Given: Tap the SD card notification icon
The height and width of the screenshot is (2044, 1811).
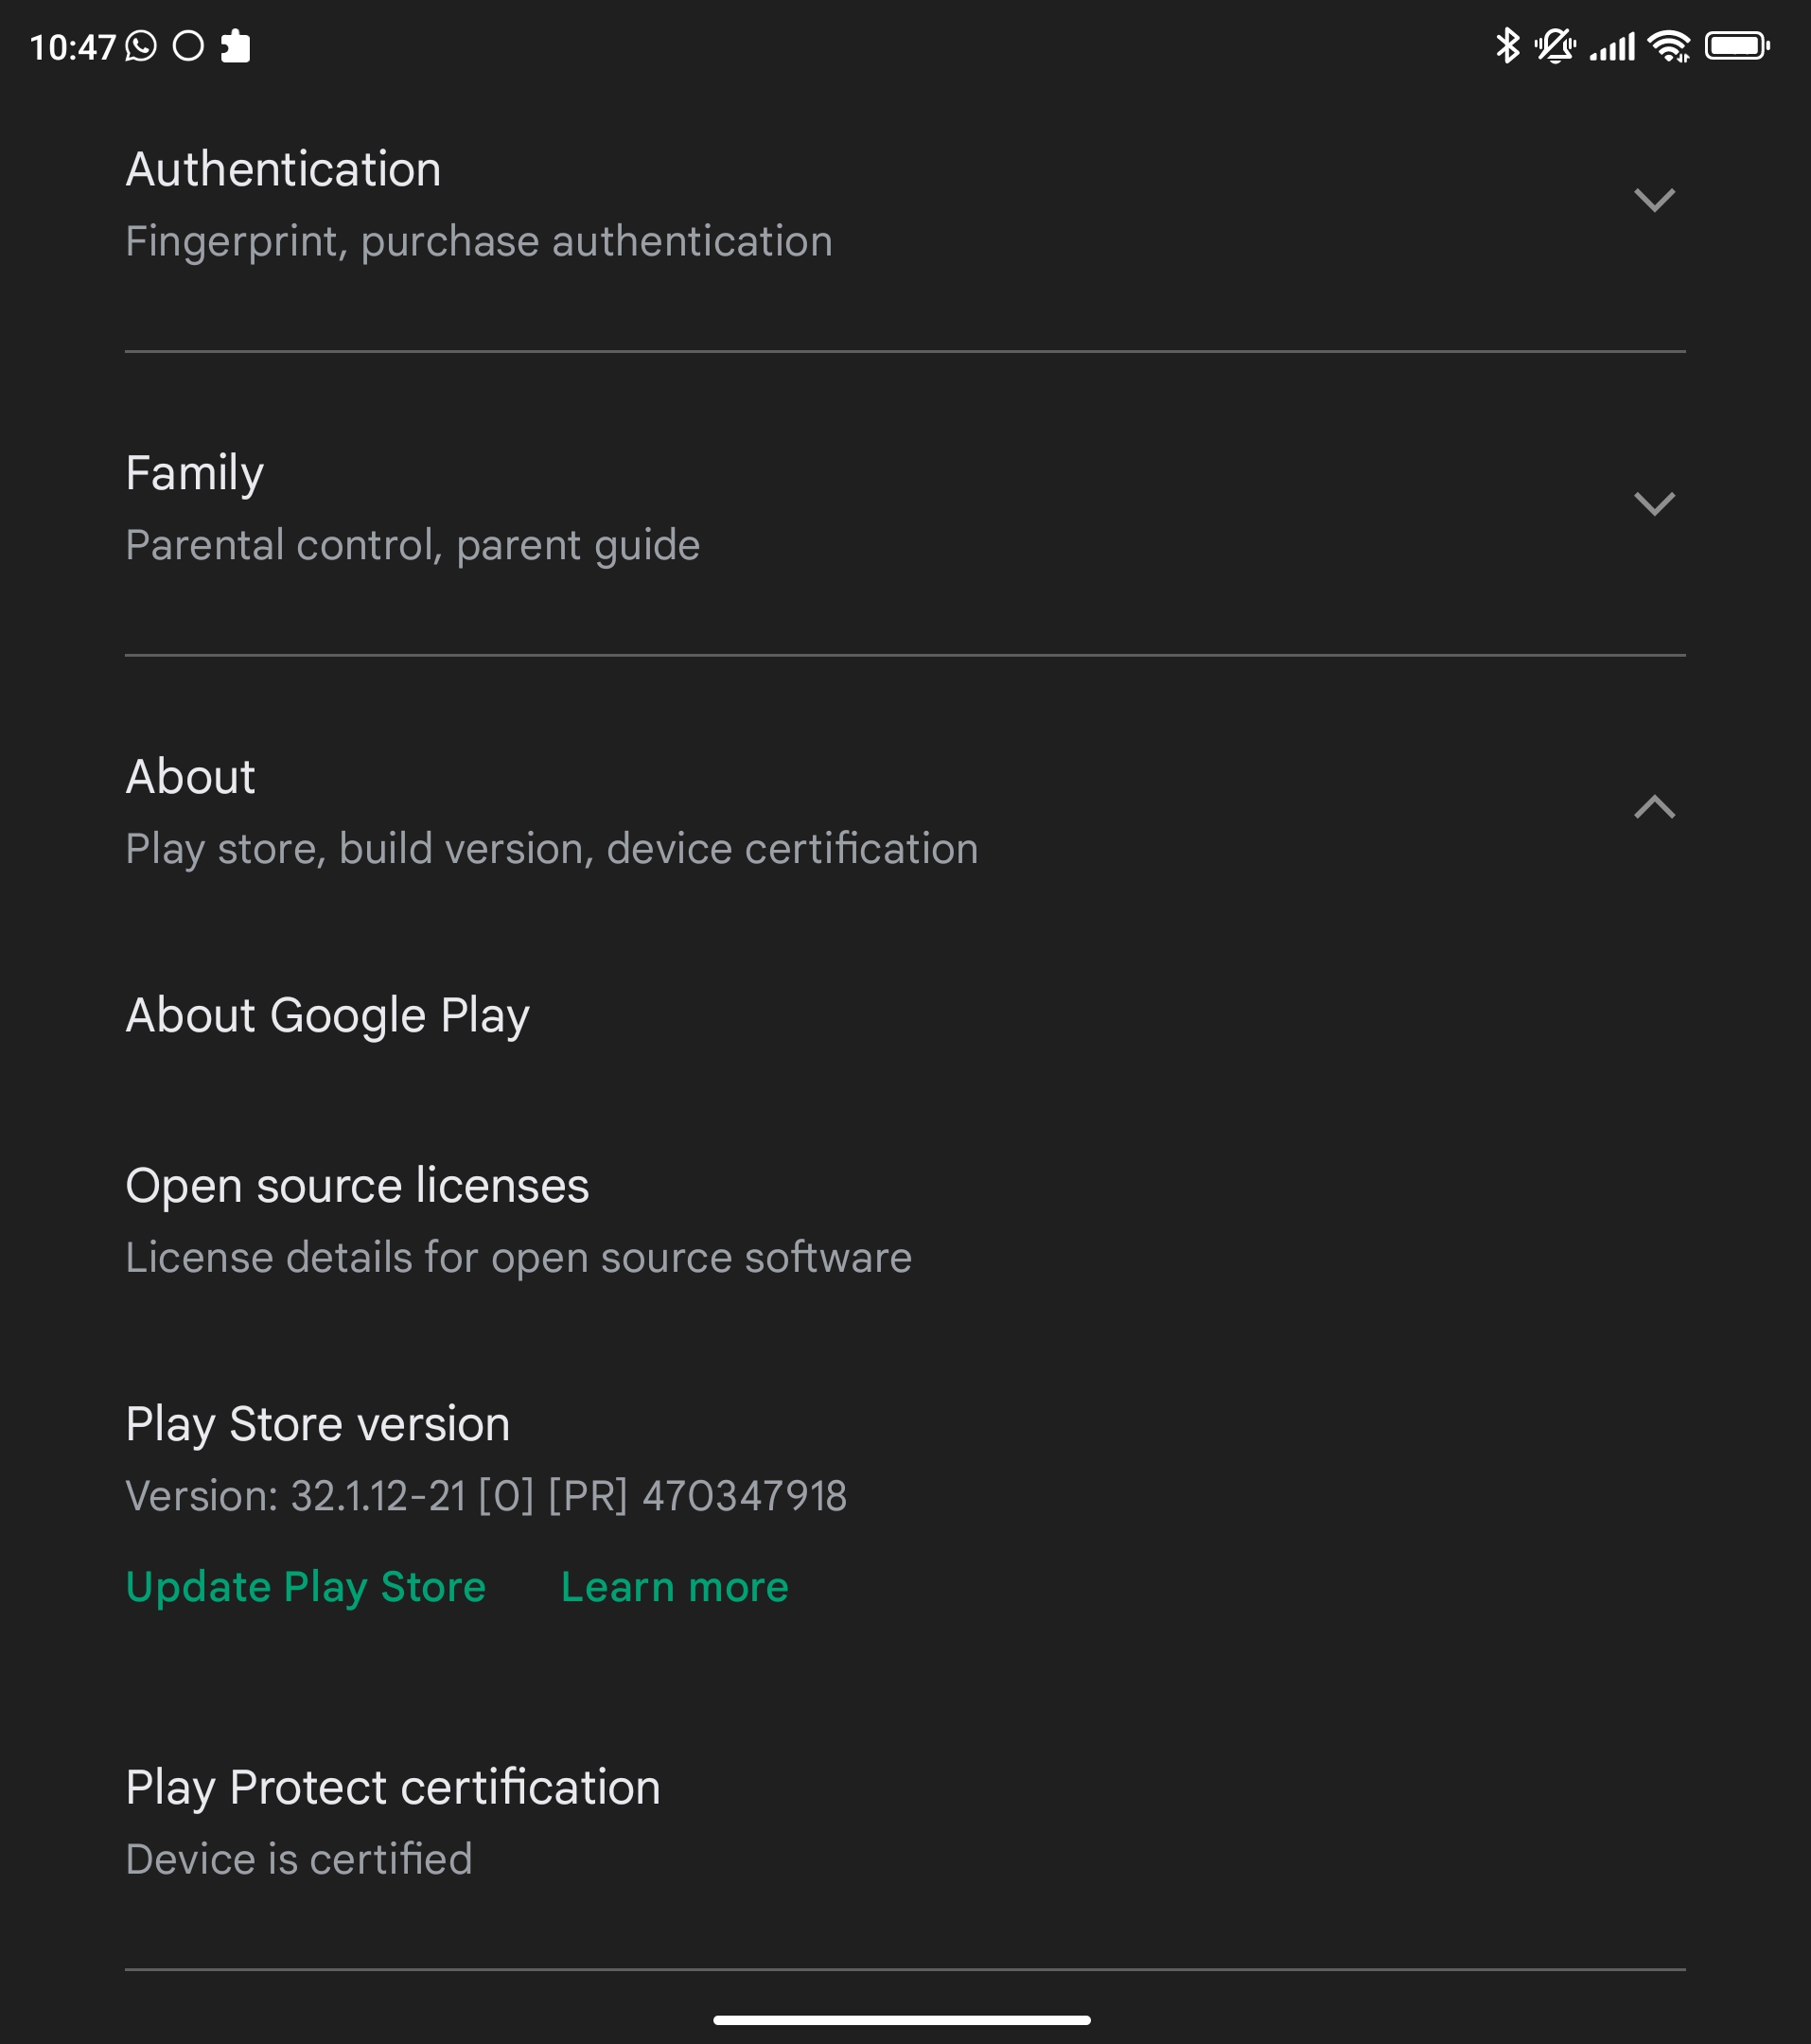Looking at the screenshot, I should coord(235,46).
